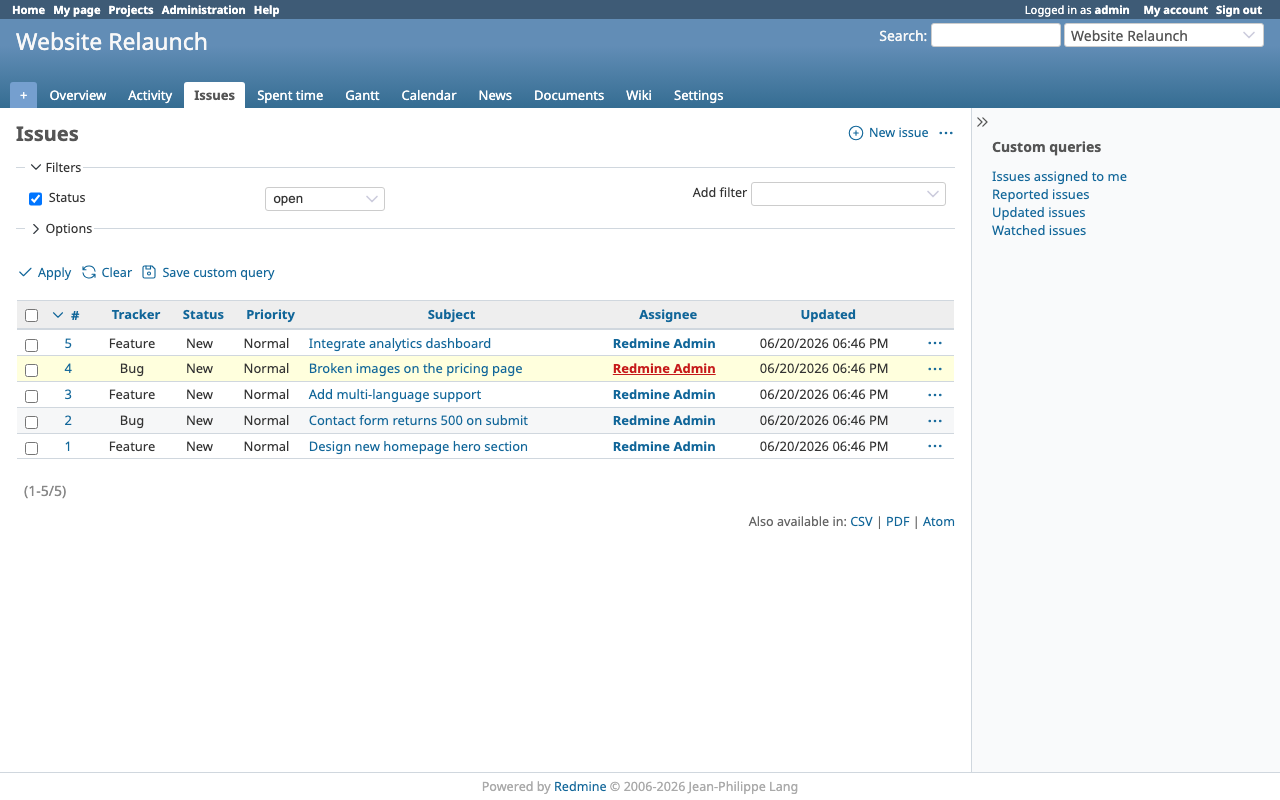Apply the current filters
Screen dimensions: 1280x800
45,273
